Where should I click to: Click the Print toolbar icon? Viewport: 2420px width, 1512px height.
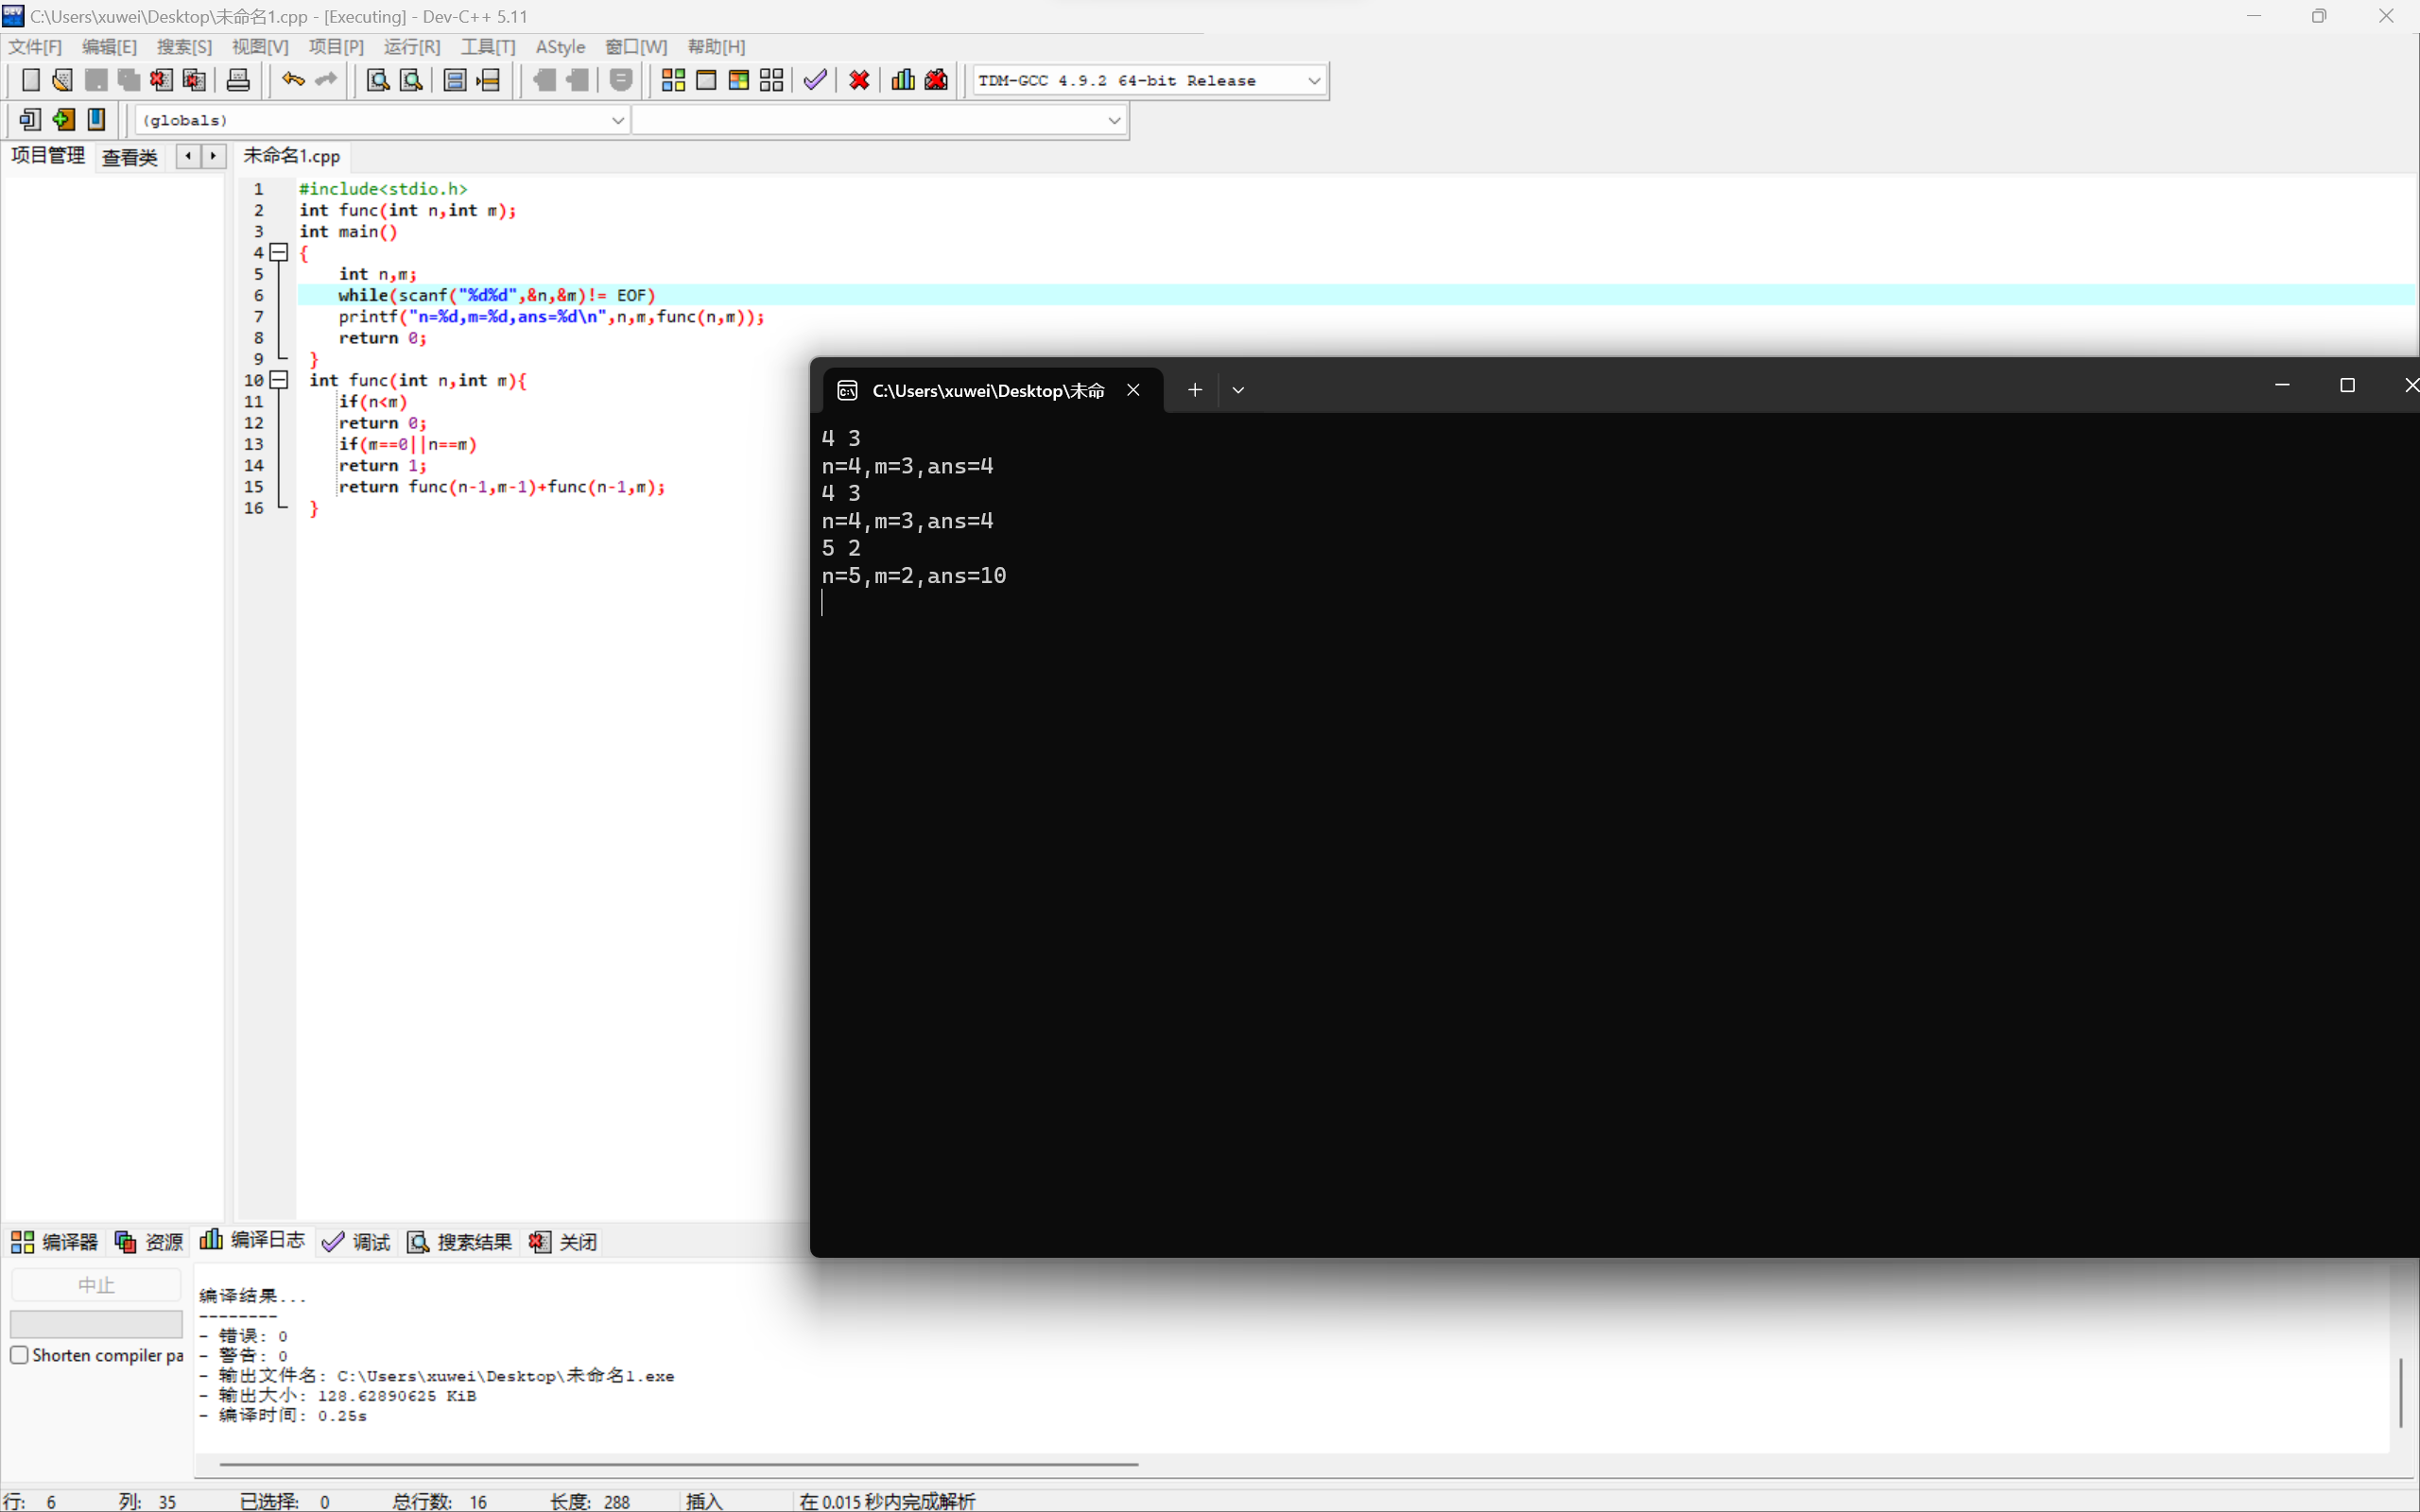(x=238, y=80)
